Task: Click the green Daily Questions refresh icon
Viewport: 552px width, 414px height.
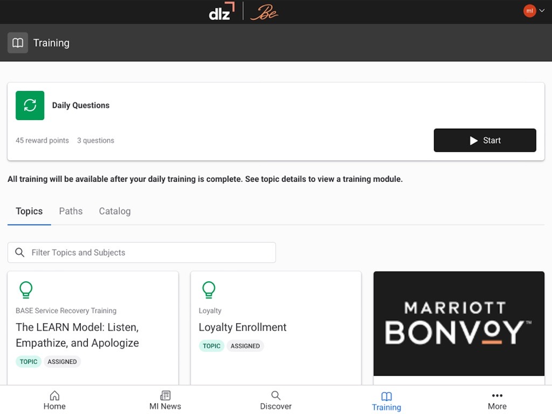Action: (30, 105)
